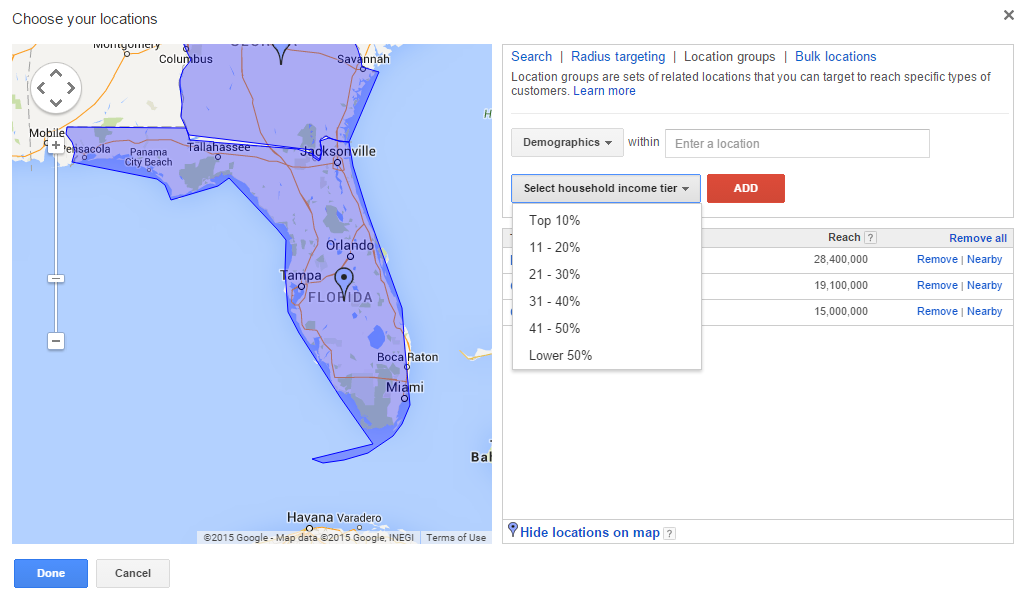Remove the location with 28,400,000 reach
The height and width of the screenshot is (593, 1025).
coord(937,259)
